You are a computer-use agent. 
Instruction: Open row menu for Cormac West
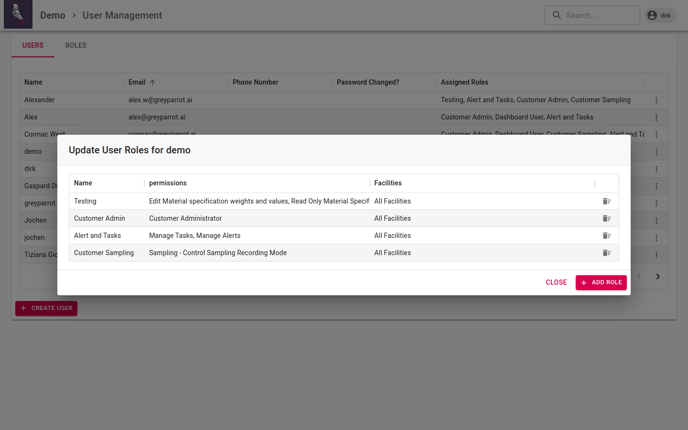pyautogui.click(x=656, y=134)
